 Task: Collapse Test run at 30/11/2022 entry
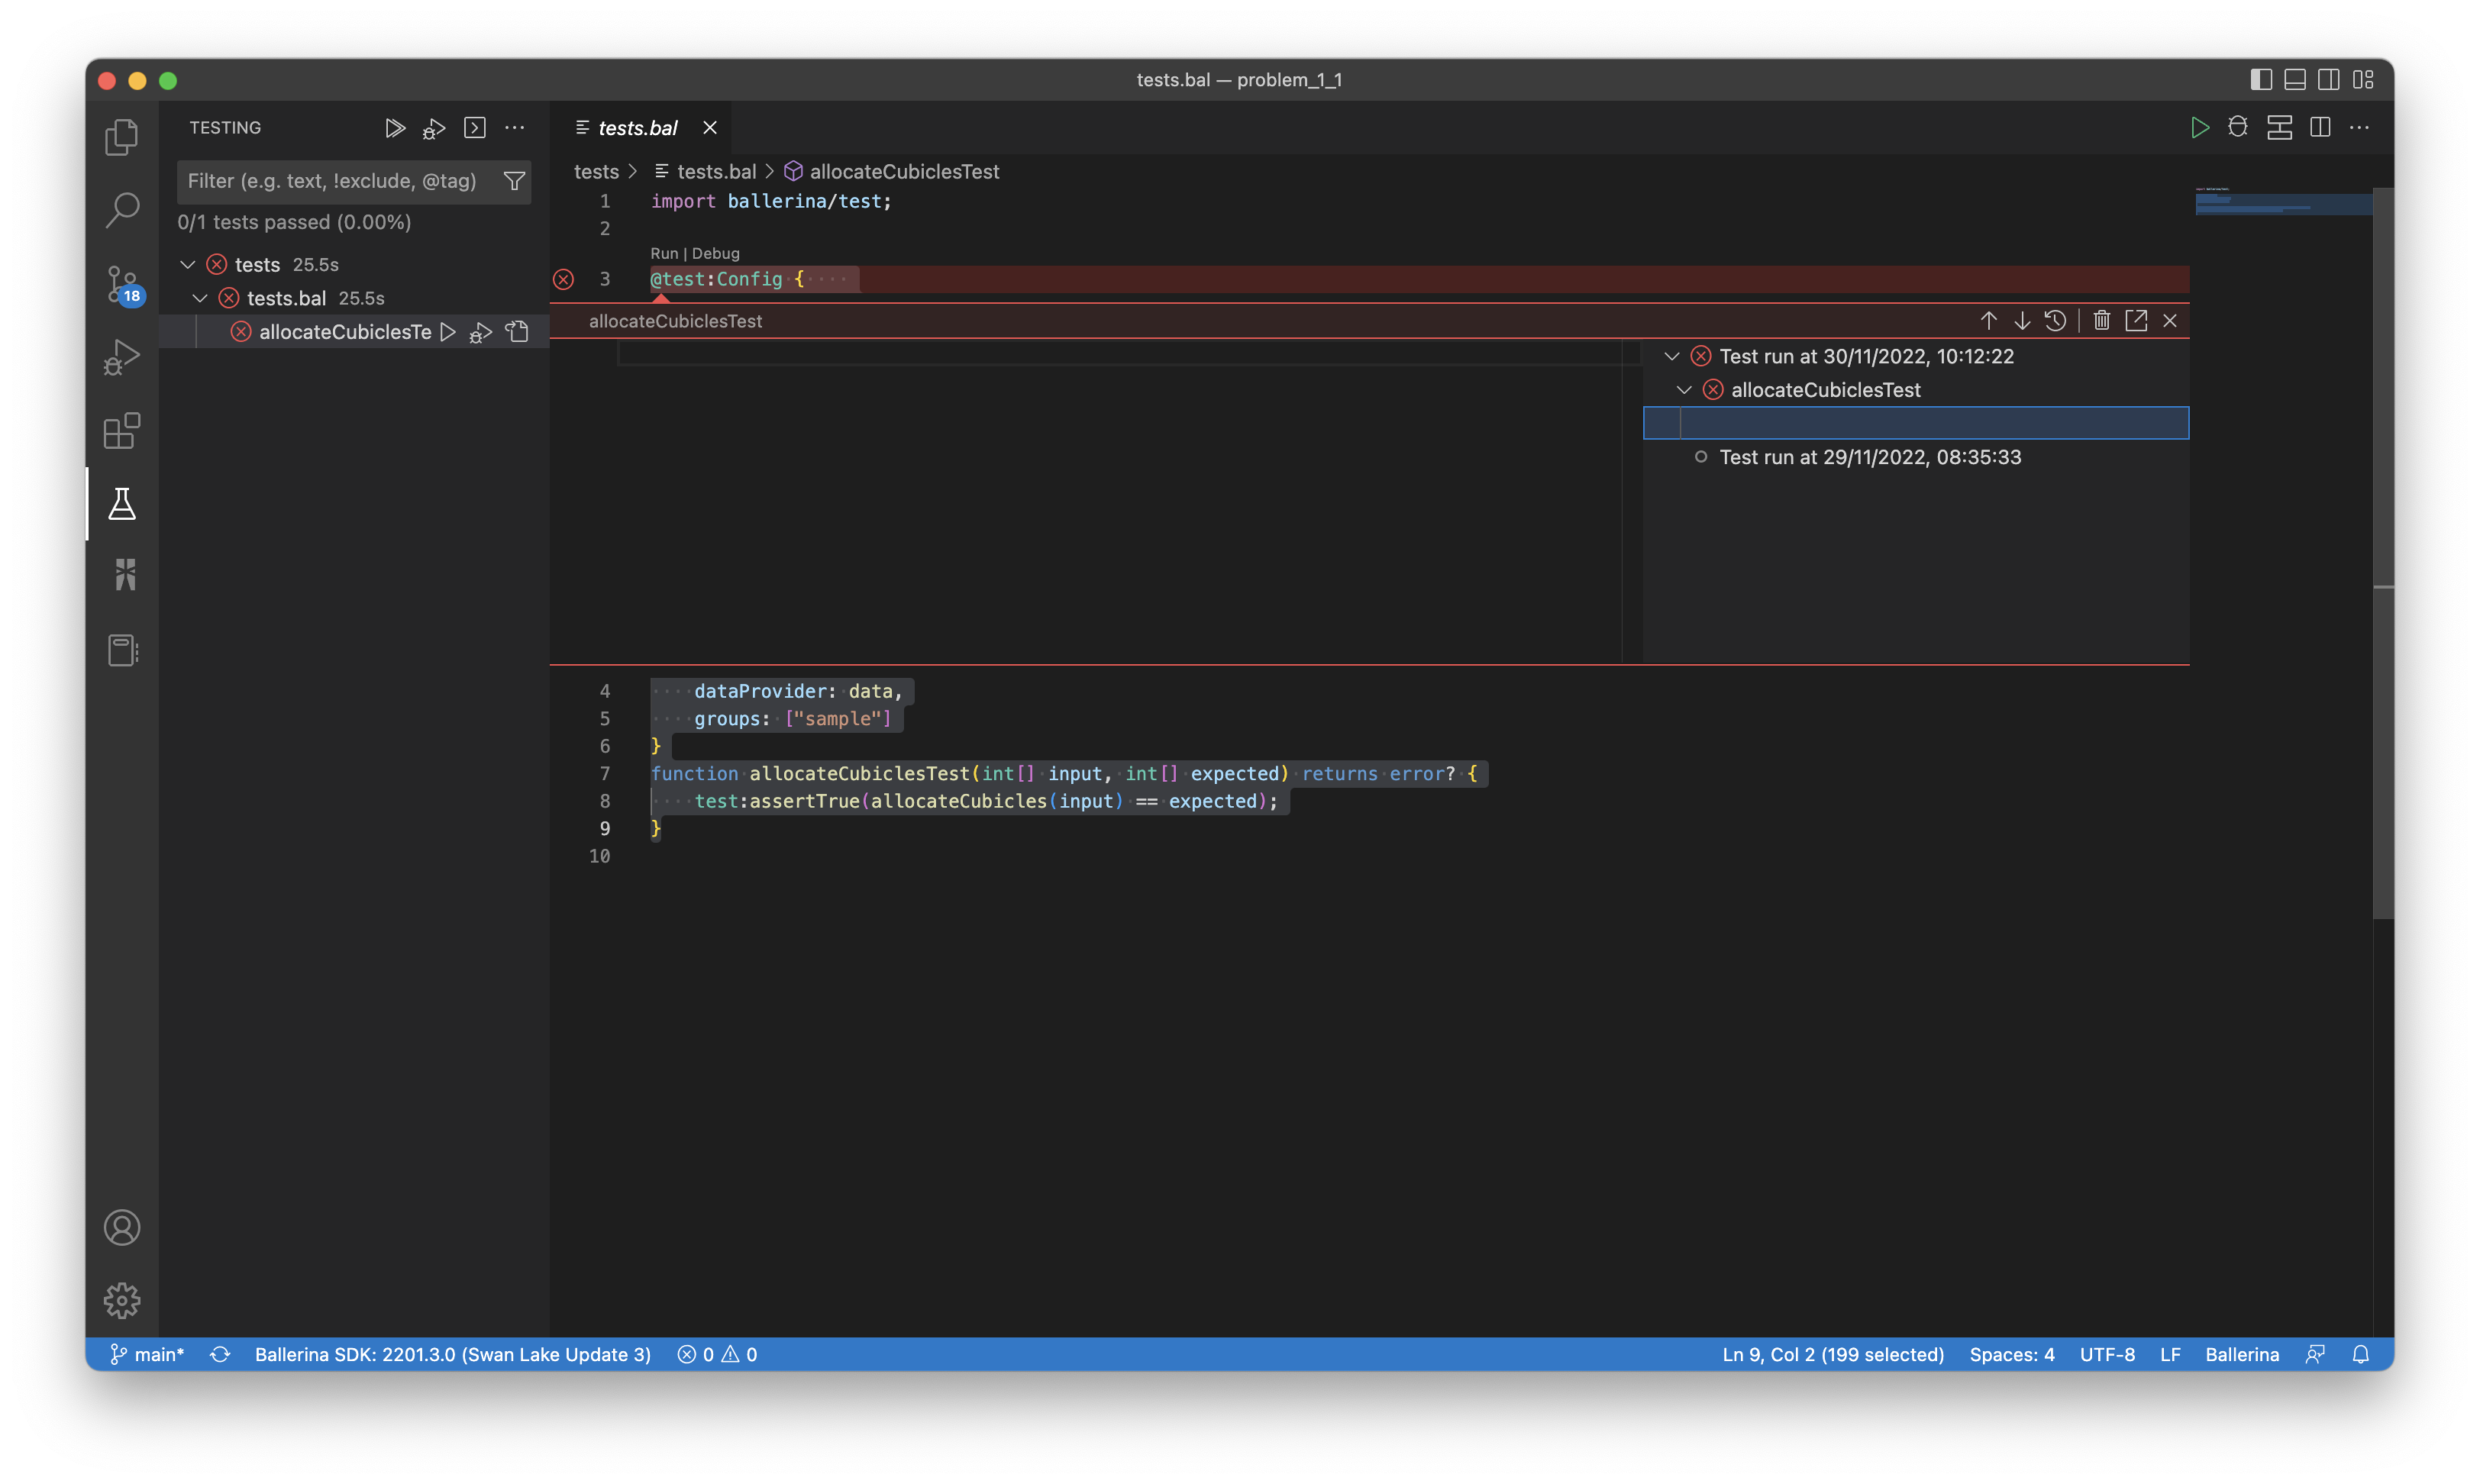pos(1672,356)
